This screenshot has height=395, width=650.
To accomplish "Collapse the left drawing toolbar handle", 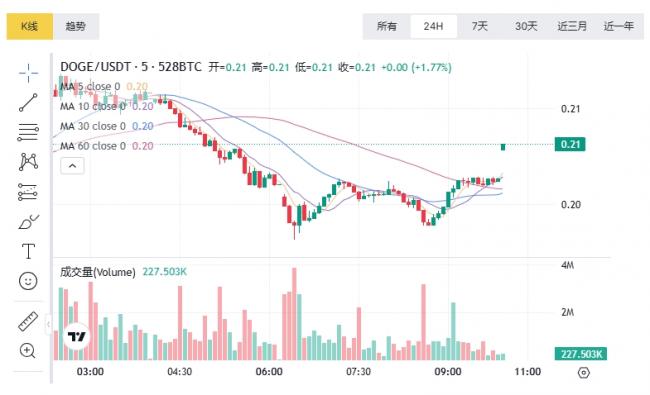I will 48,324.
